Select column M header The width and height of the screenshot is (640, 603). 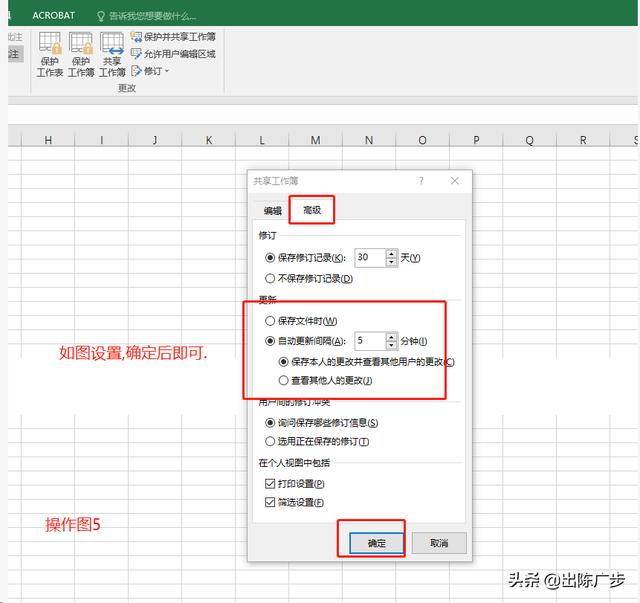click(x=315, y=140)
